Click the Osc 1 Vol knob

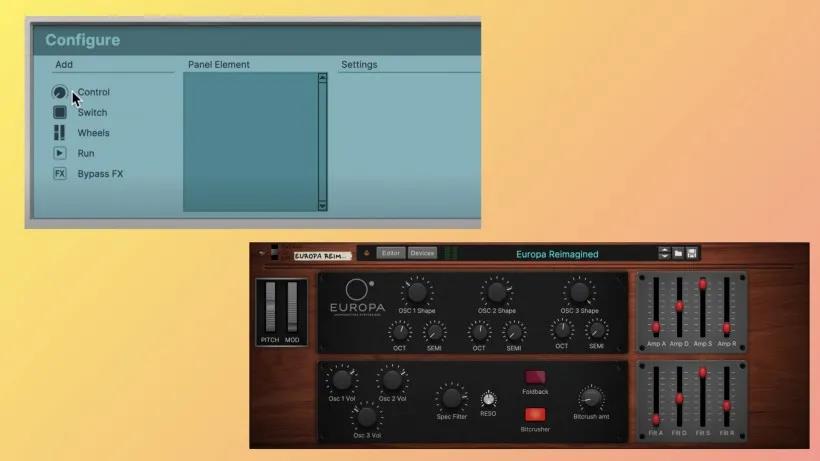point(341,381)
